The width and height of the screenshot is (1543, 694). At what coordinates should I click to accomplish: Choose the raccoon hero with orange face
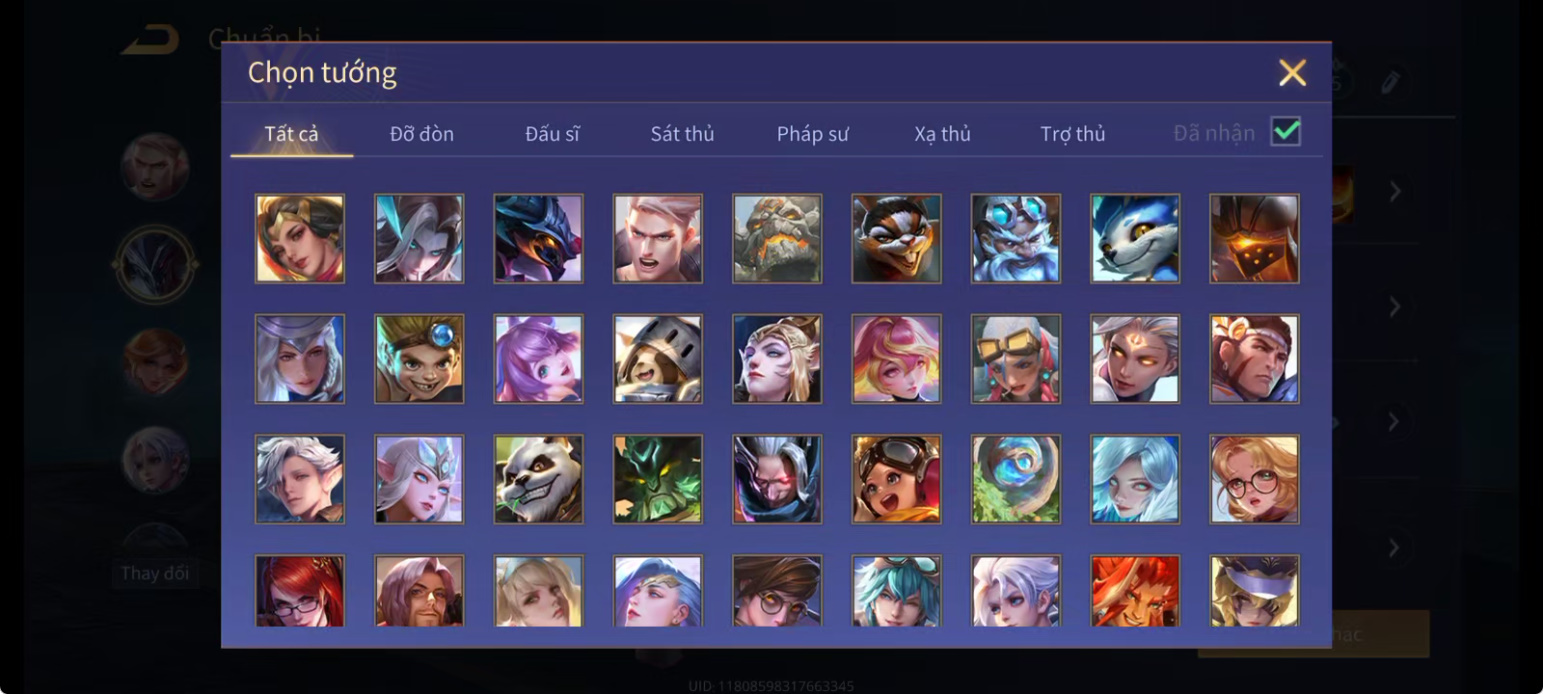[x=896, y=239]
